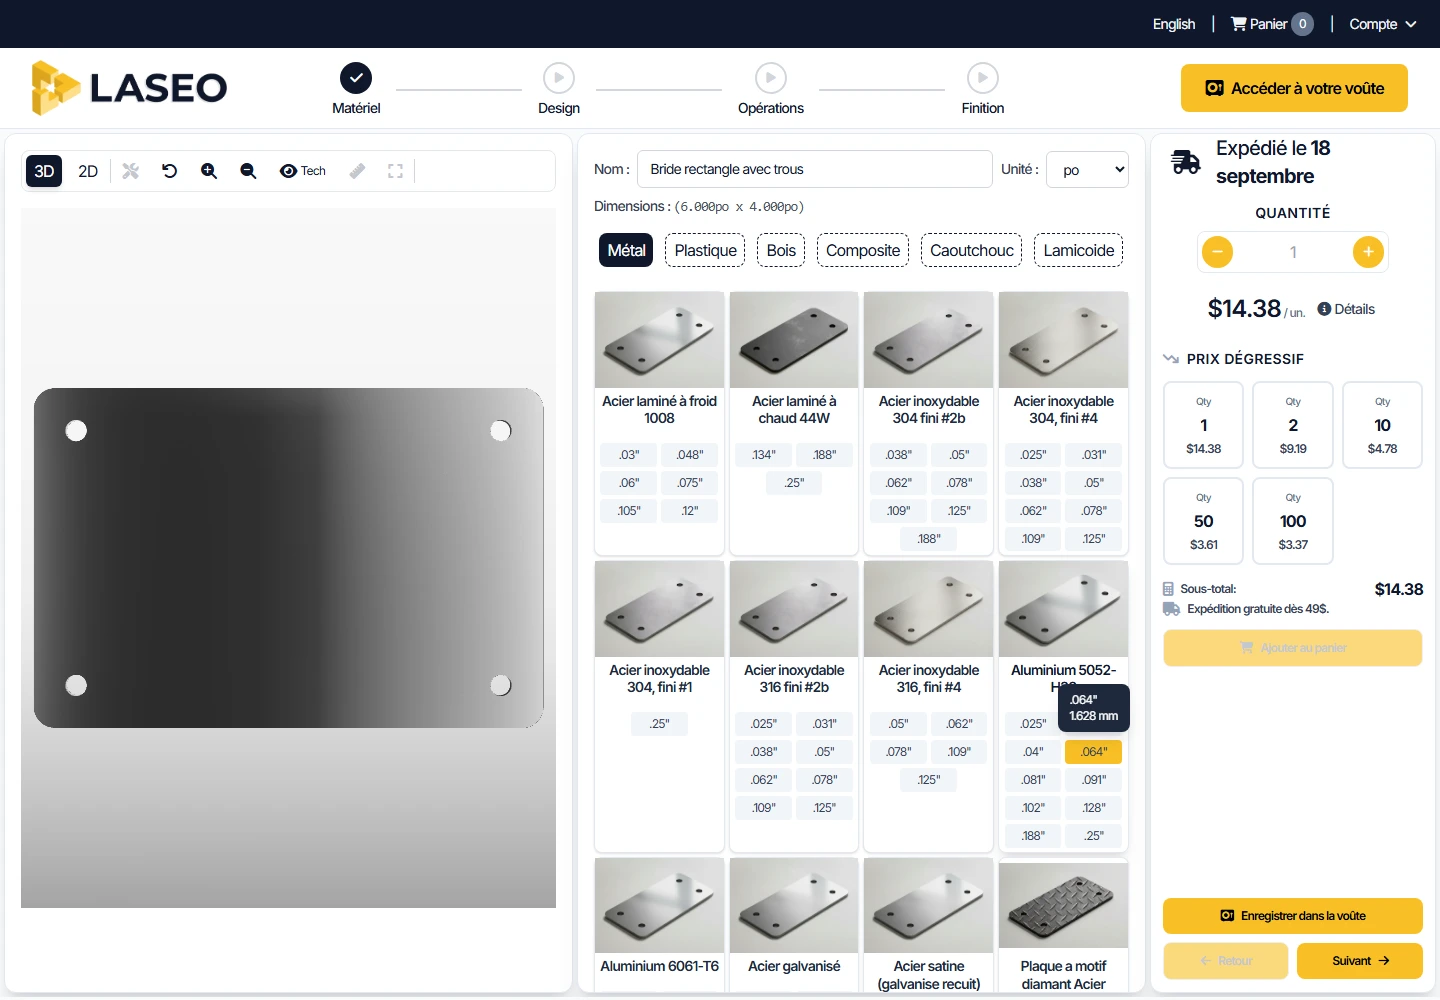This screenshot has width=1440, height=1000.
Task: Zoom out of the part preview
Action: point(248,171)
